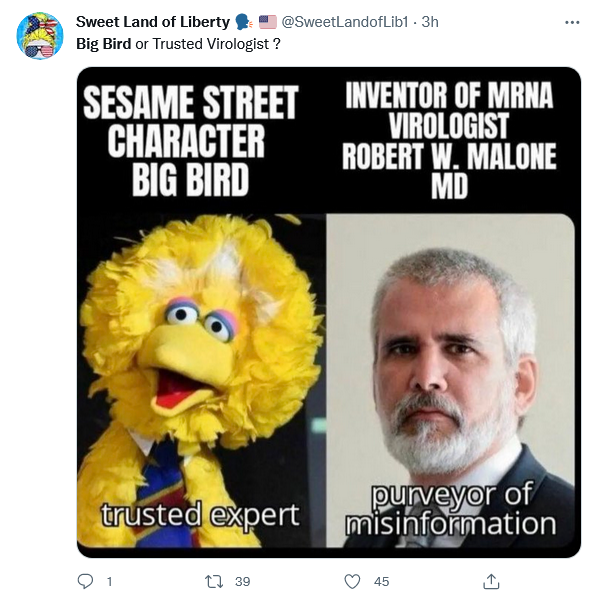
Task: Click the Big Bird puppet photo
Action: click(202, 380)
